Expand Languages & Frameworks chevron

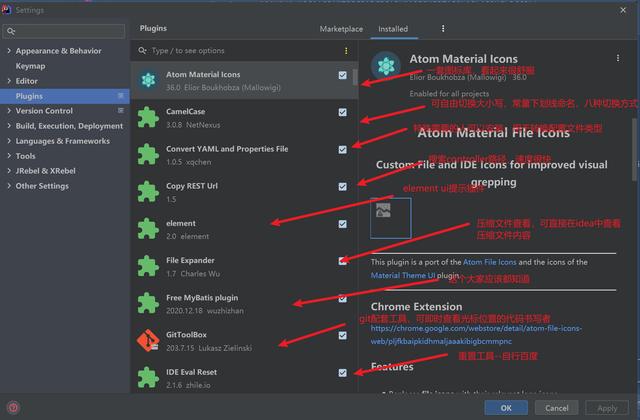point(9,141)
